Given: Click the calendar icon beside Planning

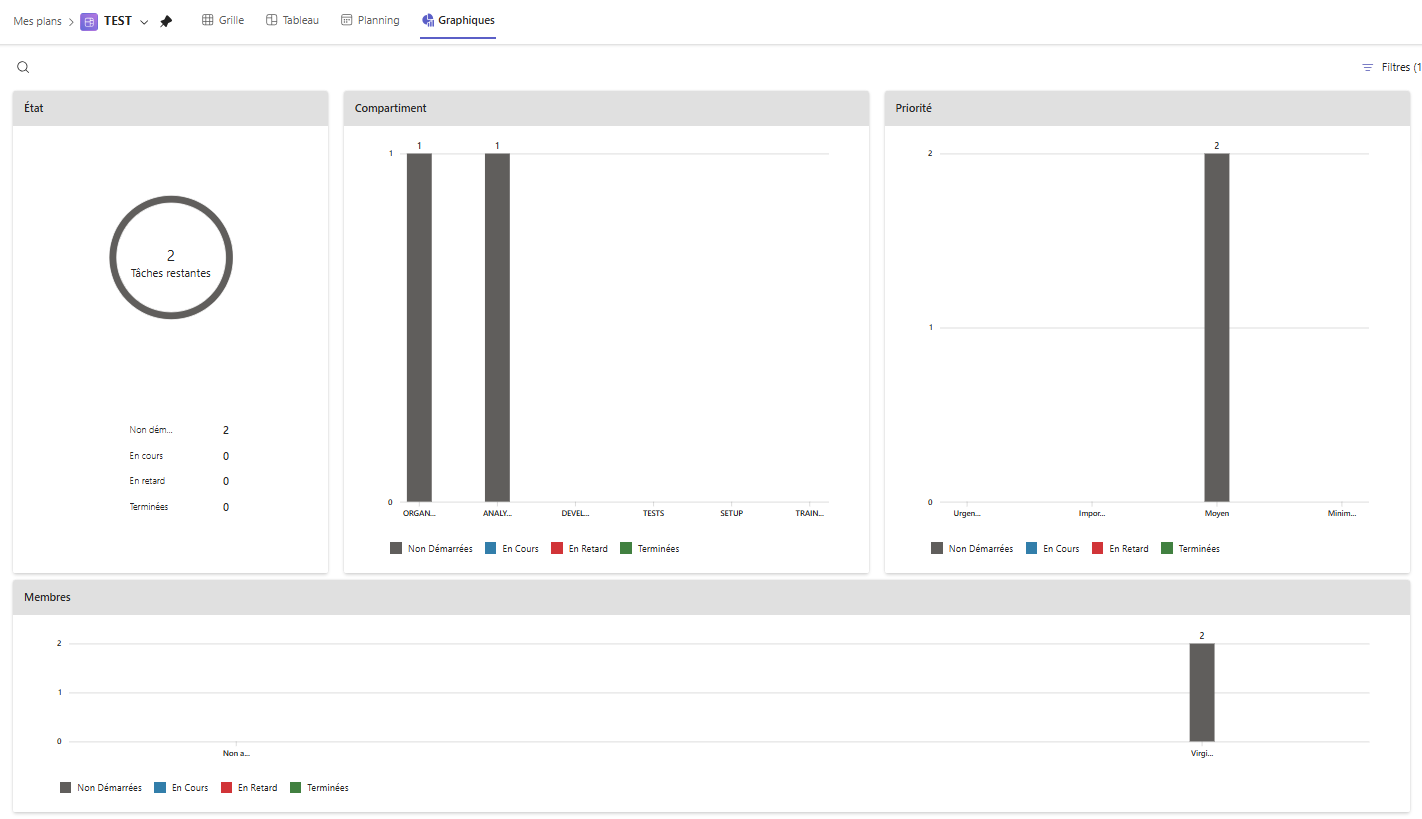Looking at the screenshot, I should [x=345, y=19].
